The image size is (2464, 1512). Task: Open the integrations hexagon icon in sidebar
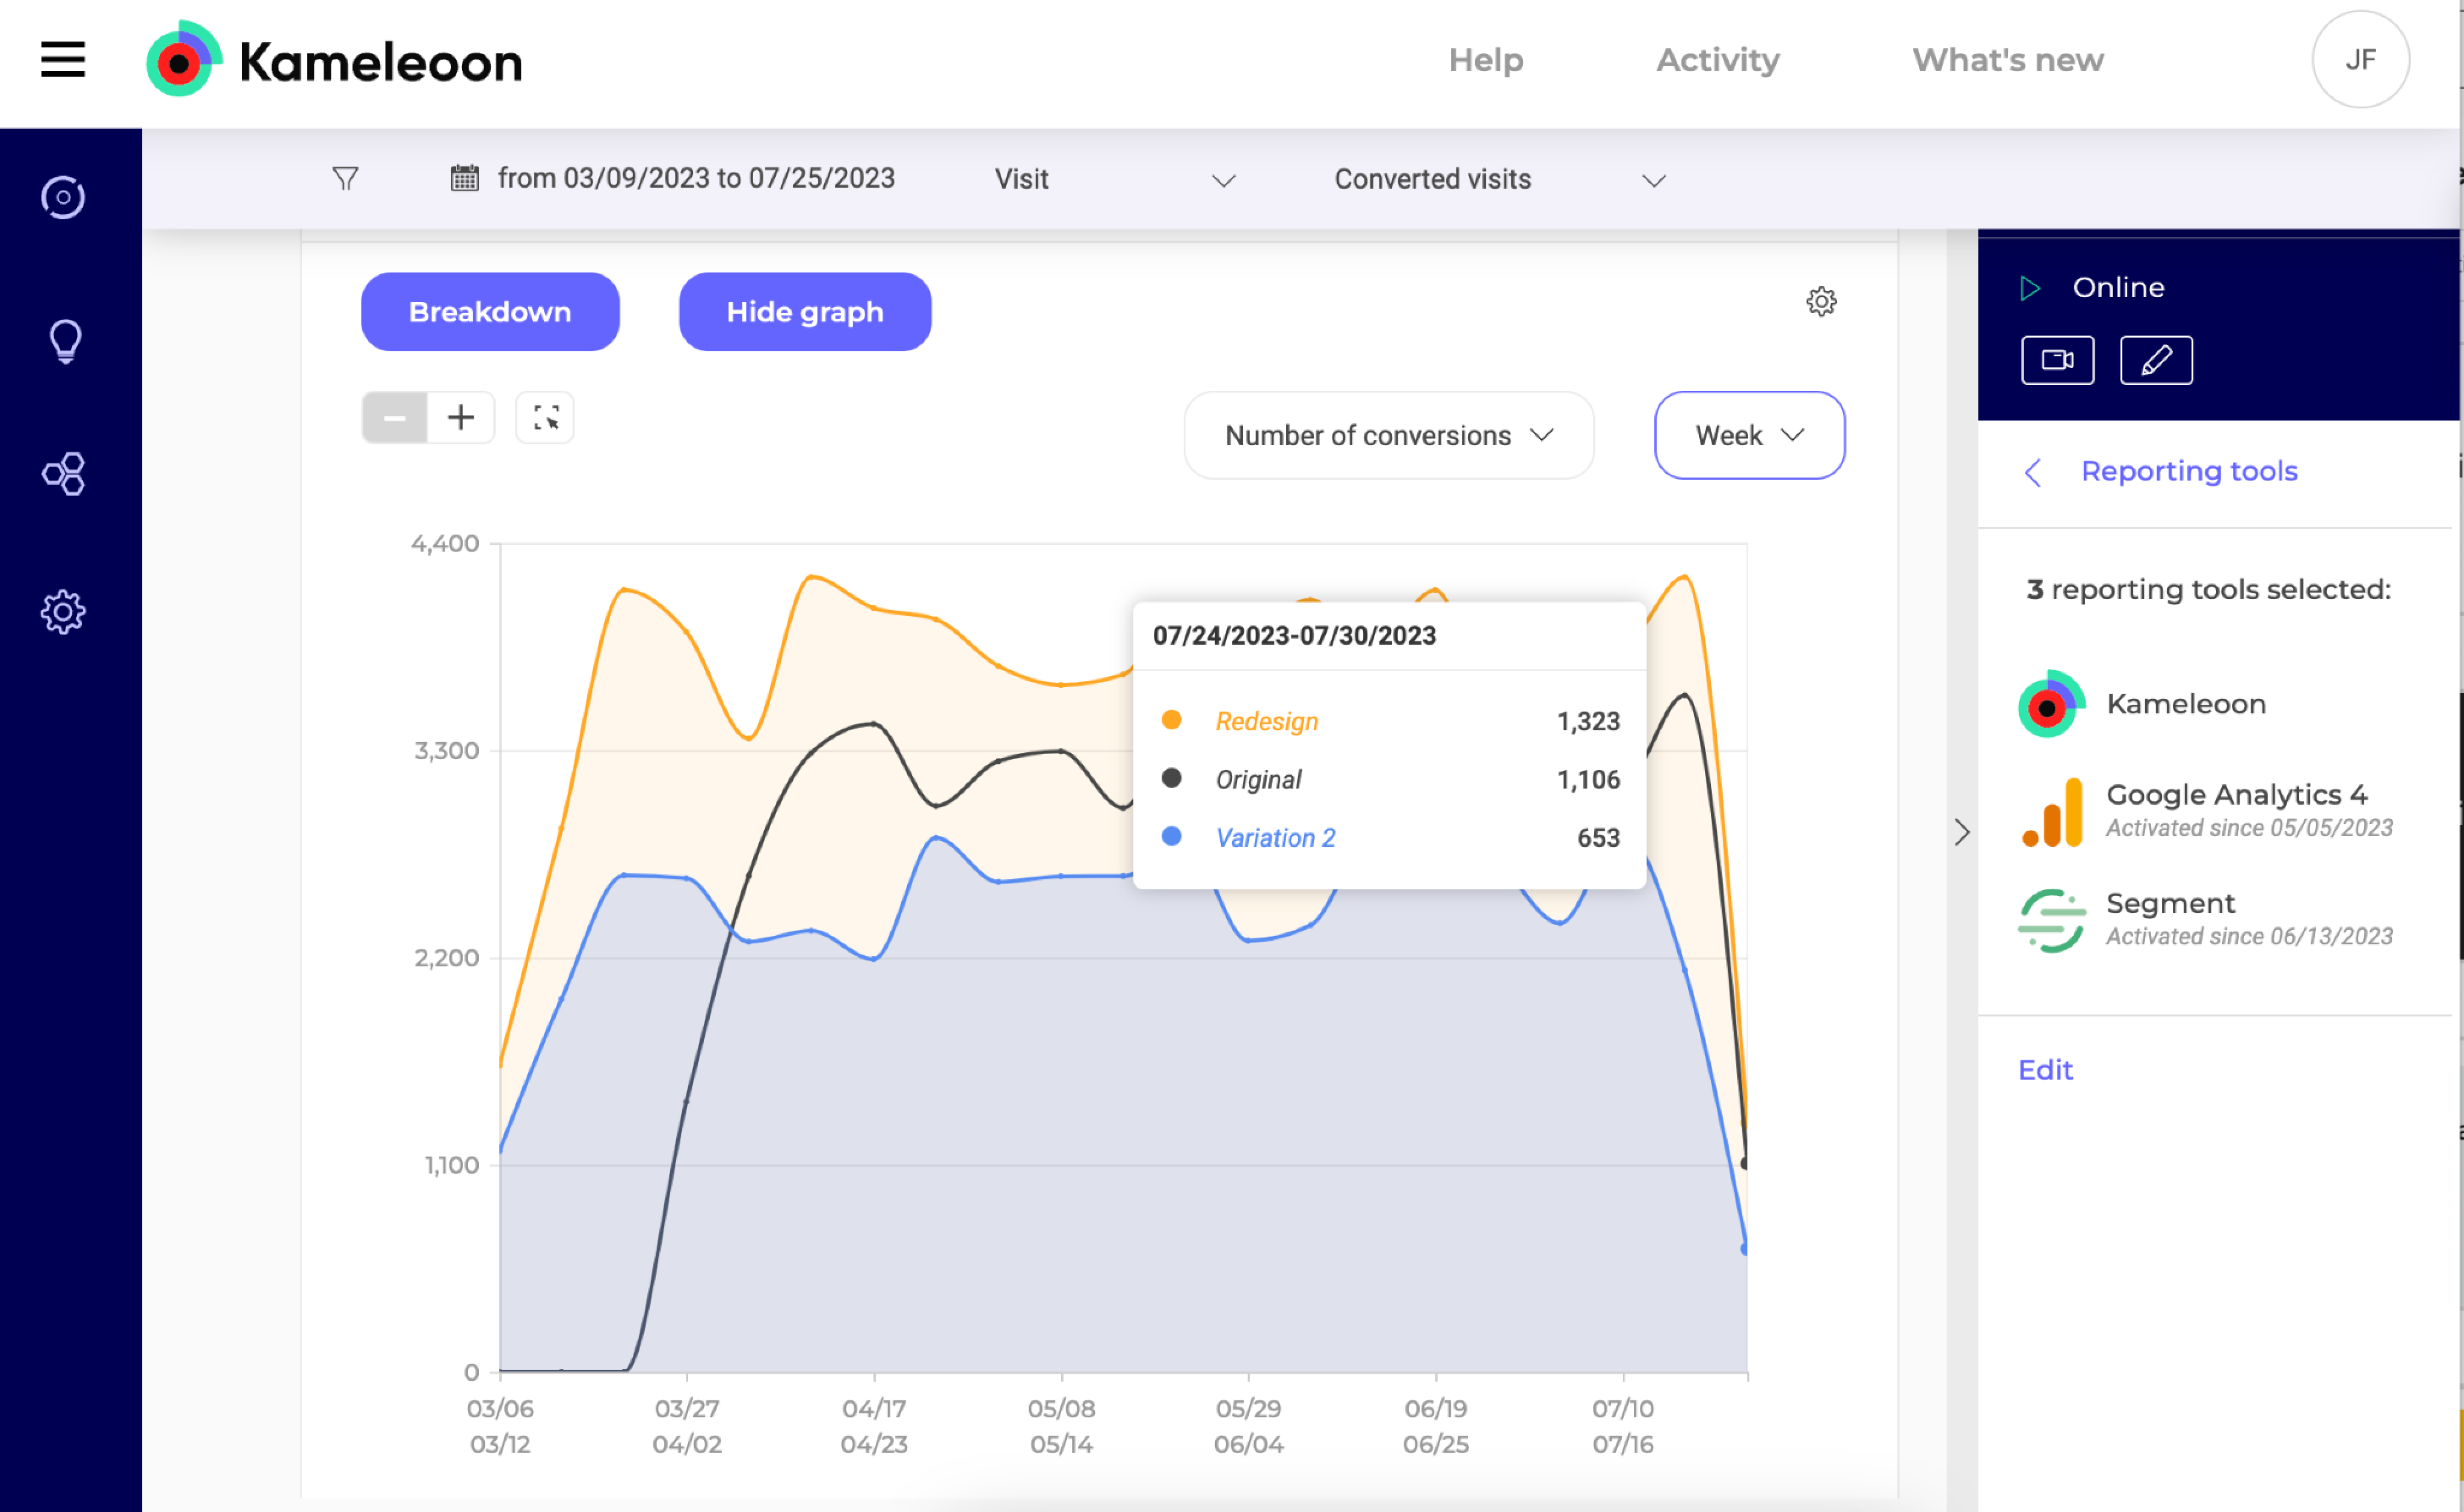pyautogui.click(x=64, y=474)
